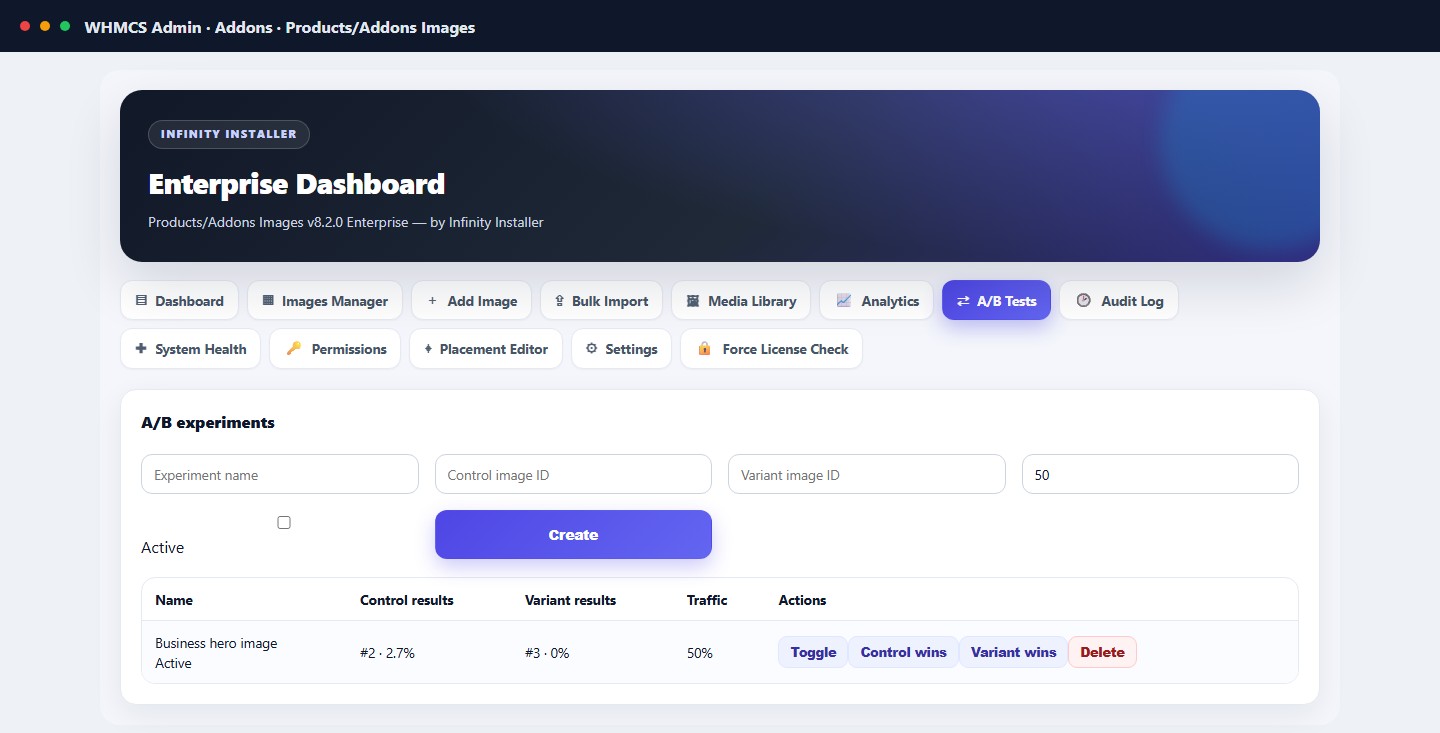Click the Analytics chart icon
The image size is (1440, 733).
[843, 300]
